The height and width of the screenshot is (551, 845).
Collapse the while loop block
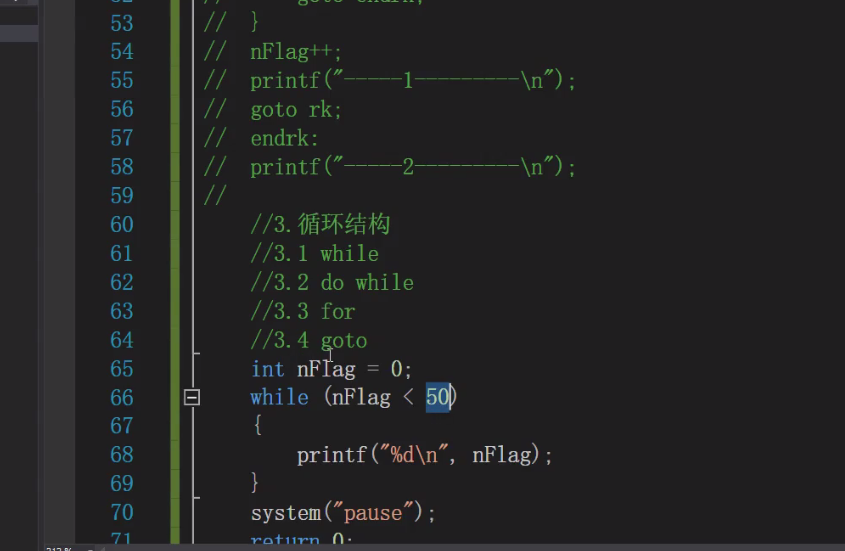(192, 397)
